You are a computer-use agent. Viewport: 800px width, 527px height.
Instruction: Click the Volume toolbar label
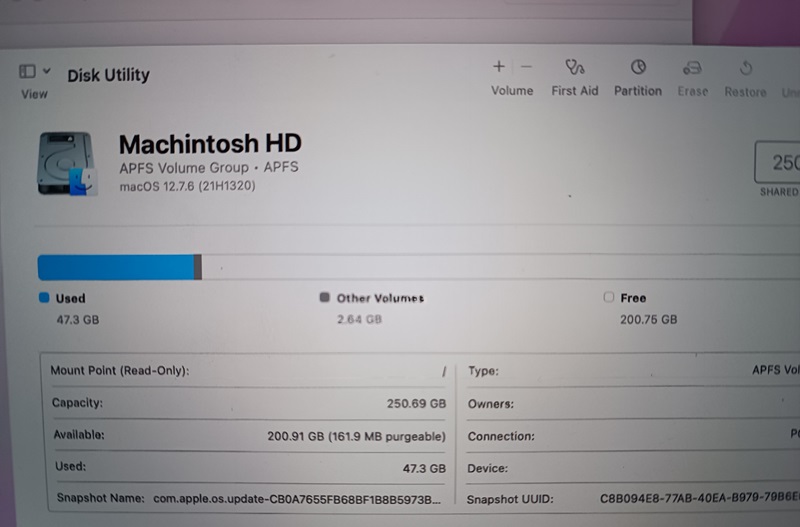(512, 91)
